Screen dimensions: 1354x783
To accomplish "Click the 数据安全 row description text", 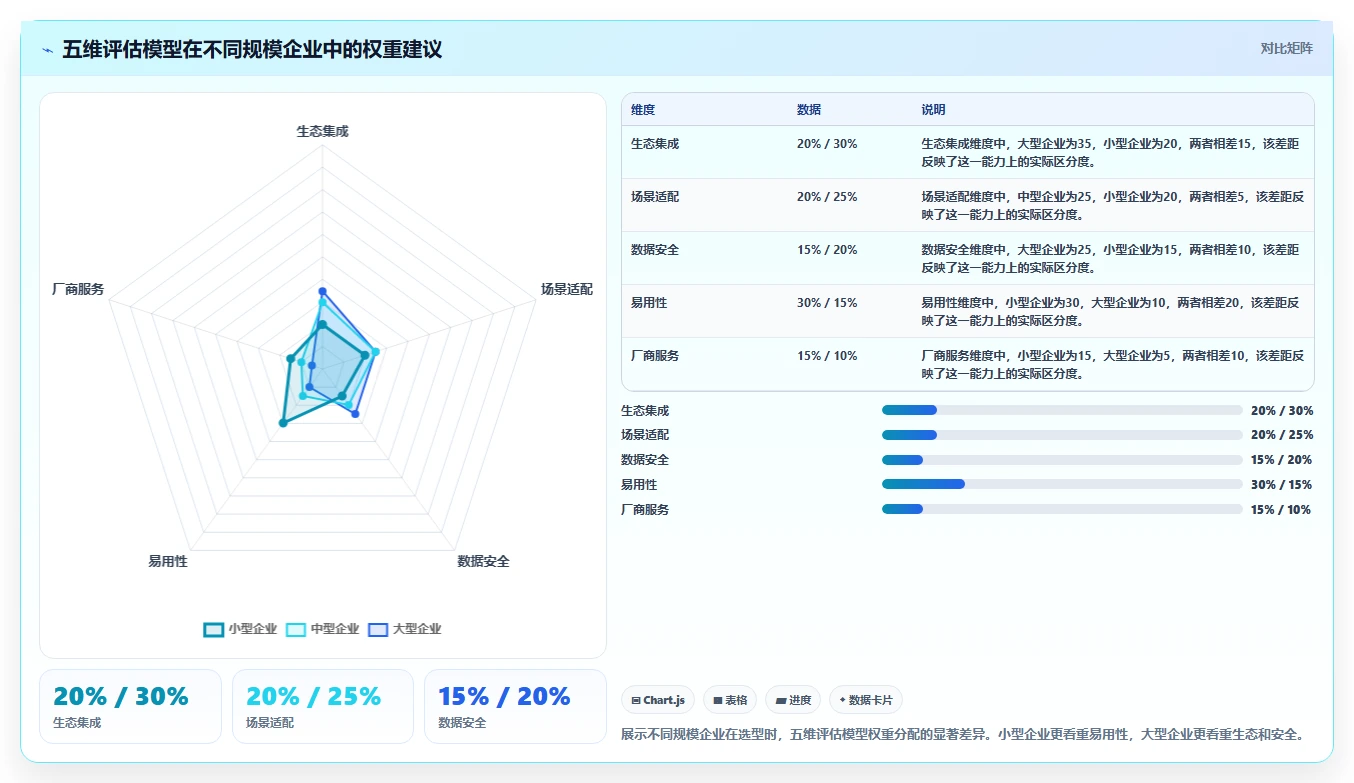I will tap(1111, 258).
